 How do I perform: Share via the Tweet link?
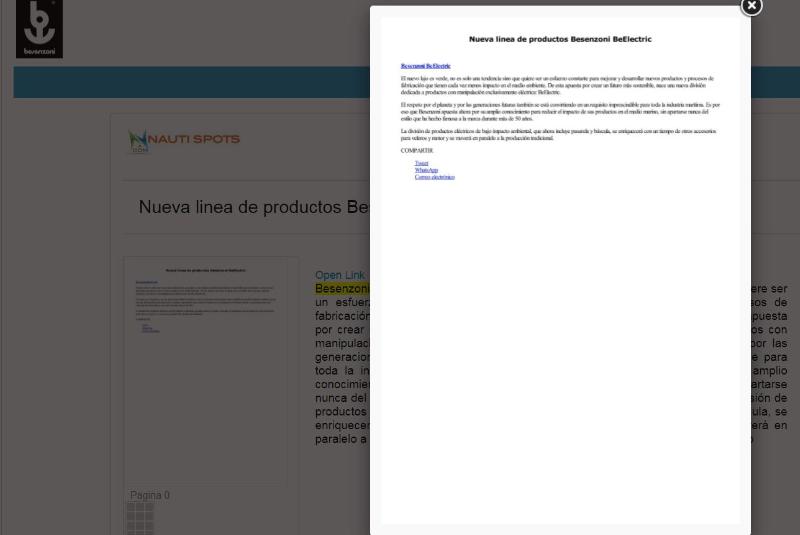click(421, 163)
